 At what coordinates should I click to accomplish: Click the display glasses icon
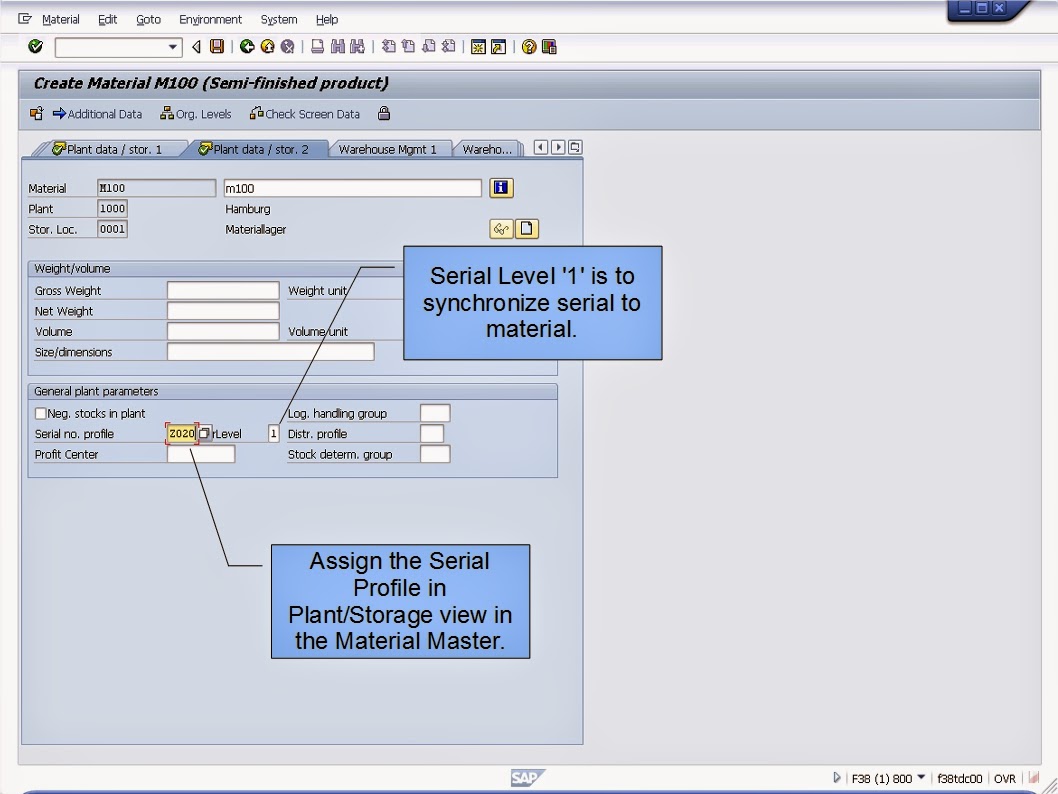503,228
